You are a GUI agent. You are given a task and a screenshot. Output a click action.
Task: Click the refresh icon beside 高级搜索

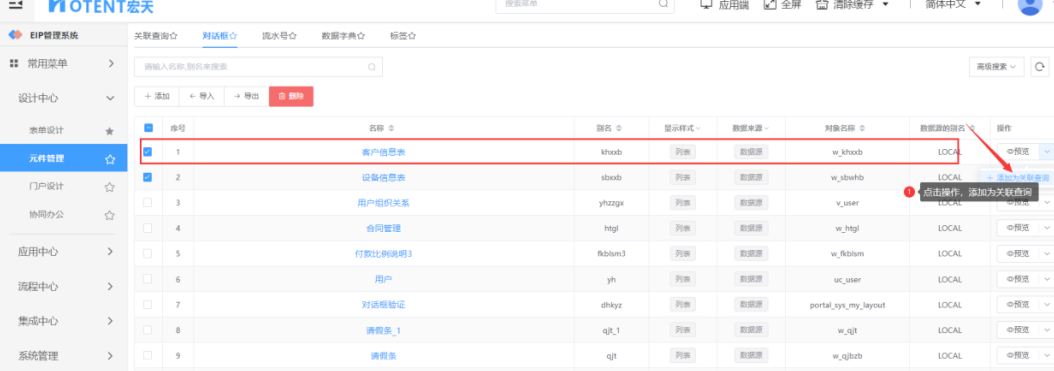[x=1040, y=67]
